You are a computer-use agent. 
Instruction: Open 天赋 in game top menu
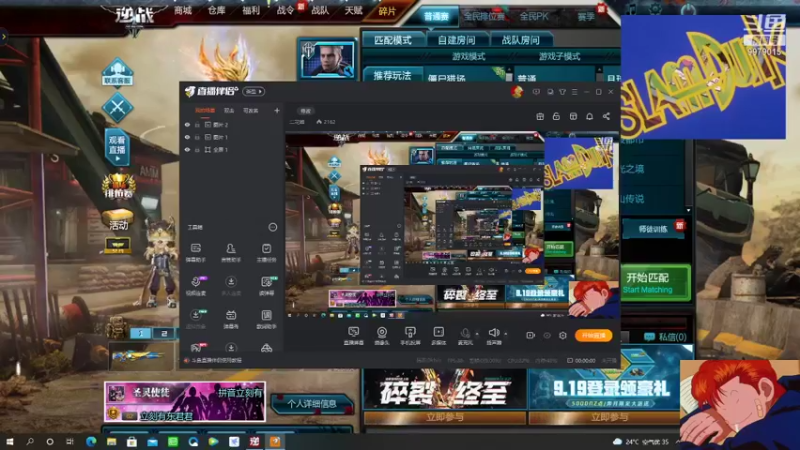click(353, 10)
